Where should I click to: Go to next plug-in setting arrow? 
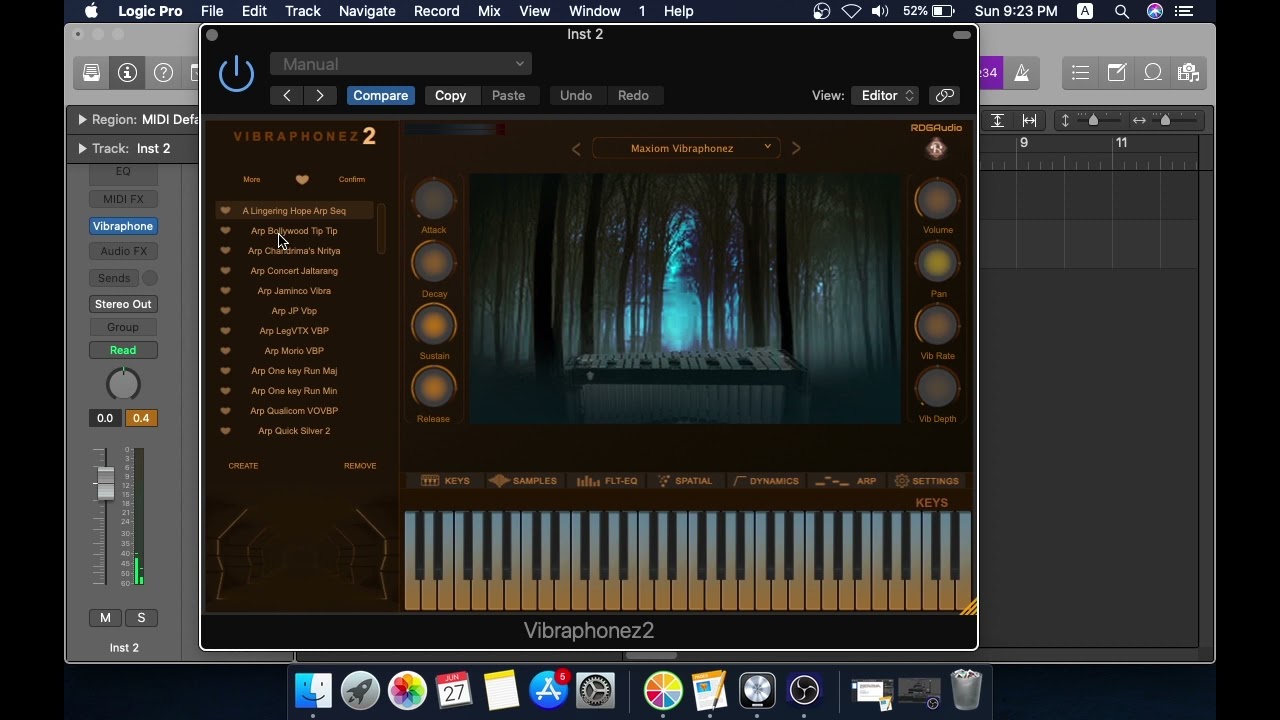click(320, 95)
